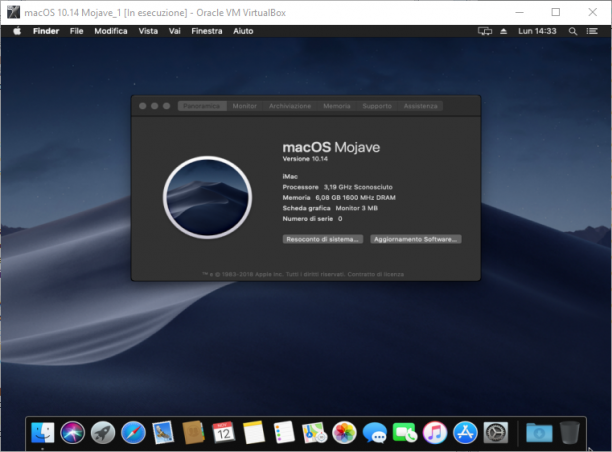Click the Processore 3,19 GHz line

(x=338, y=187)
